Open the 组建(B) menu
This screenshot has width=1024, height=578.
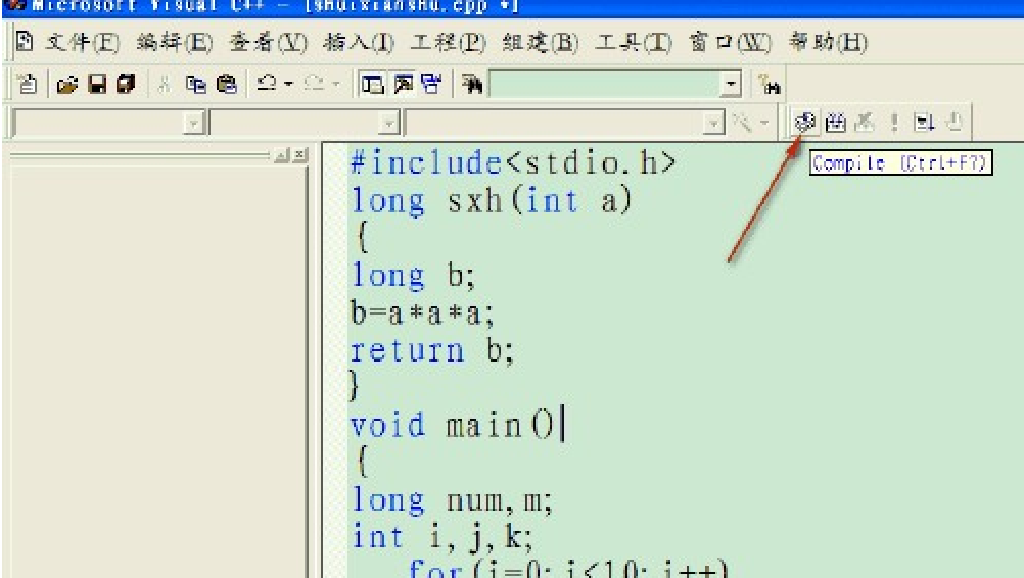541,42
